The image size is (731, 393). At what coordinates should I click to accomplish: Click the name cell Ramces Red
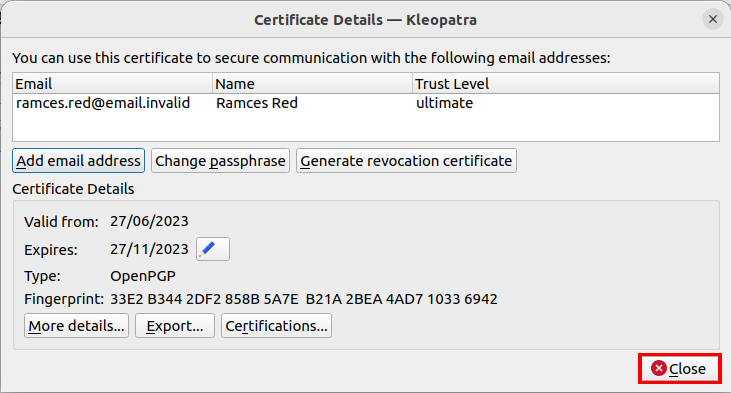click(x=257, y=103)
